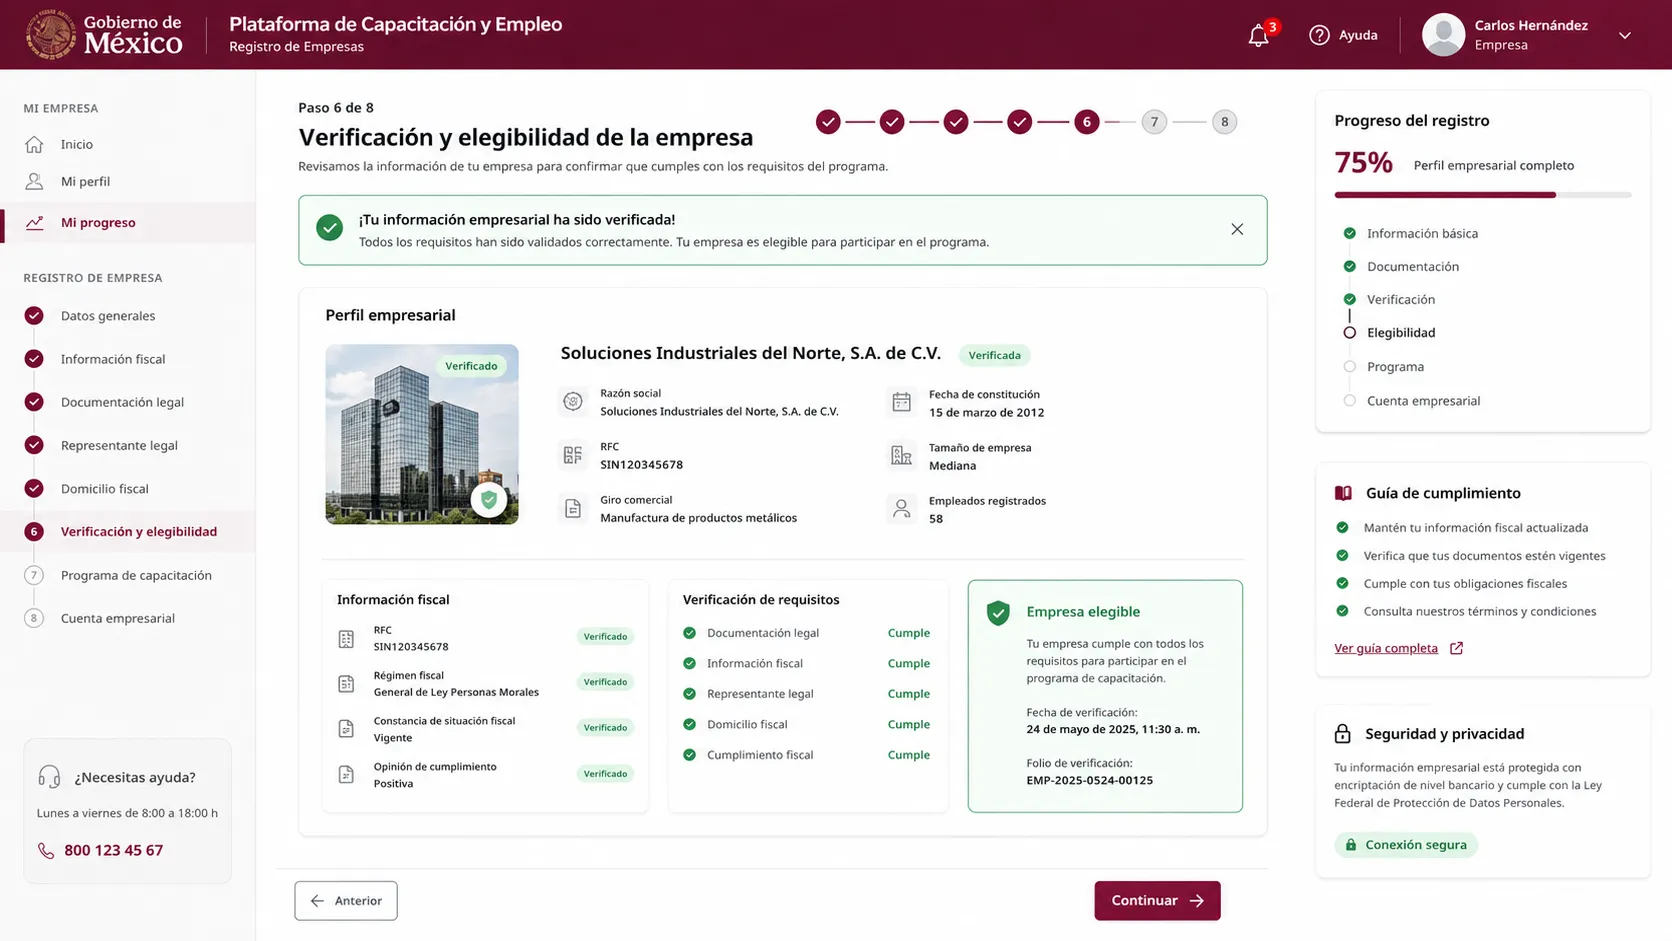Click folio EMP-2025-0524-00125

(x=1089, y=780)
